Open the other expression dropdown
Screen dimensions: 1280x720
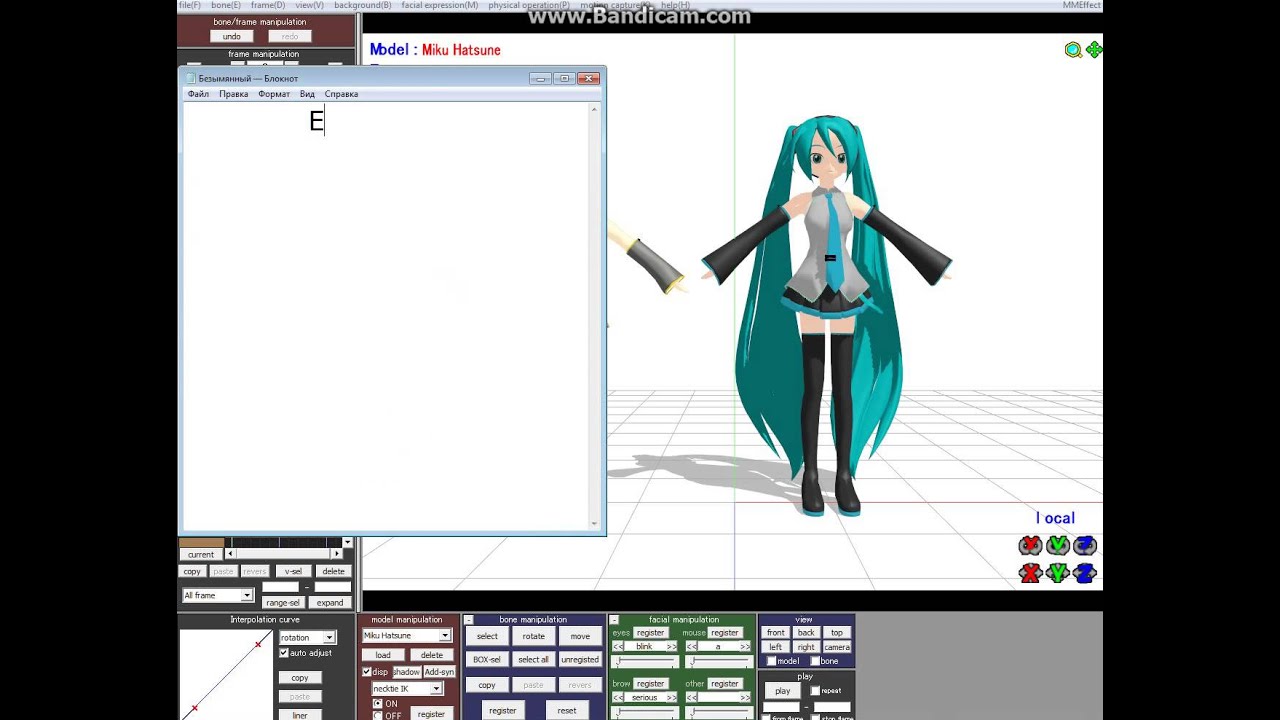coord(718,698)
